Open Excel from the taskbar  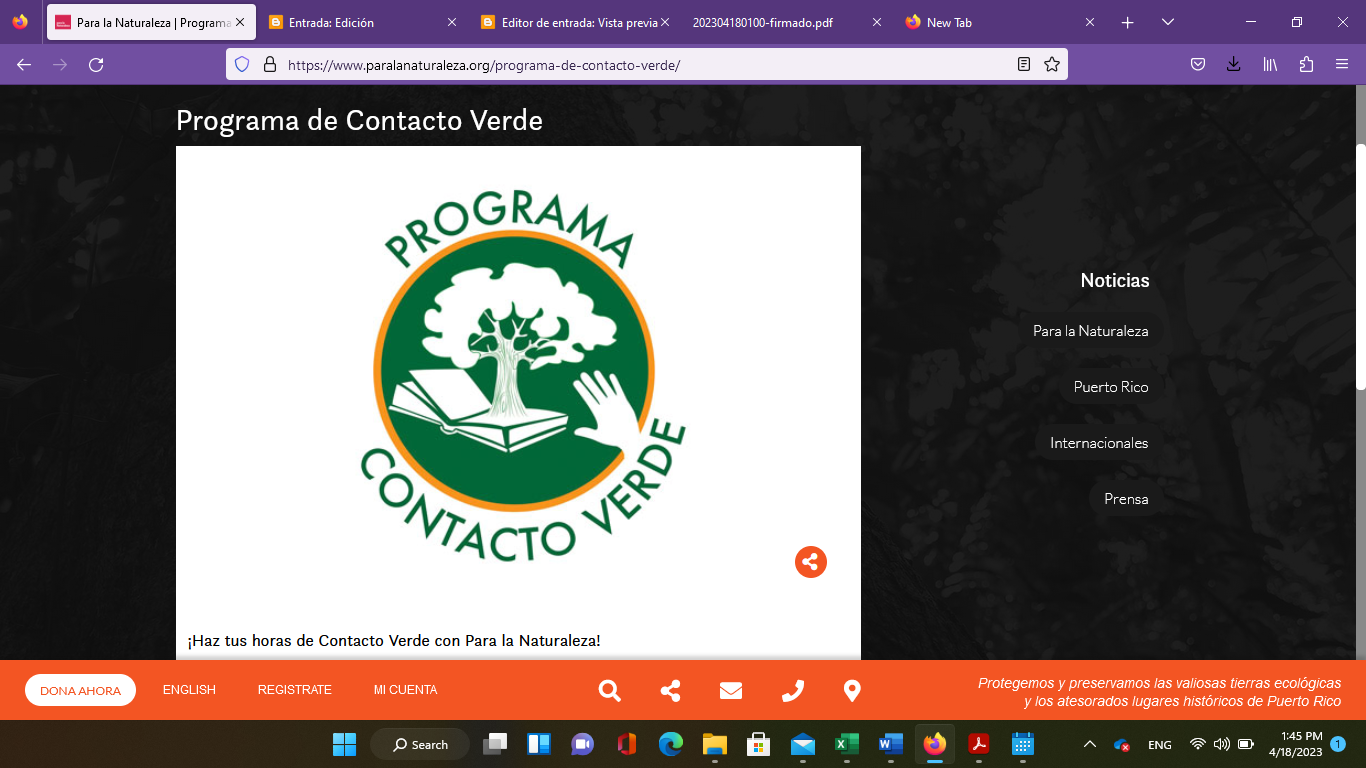coord(847,744)
